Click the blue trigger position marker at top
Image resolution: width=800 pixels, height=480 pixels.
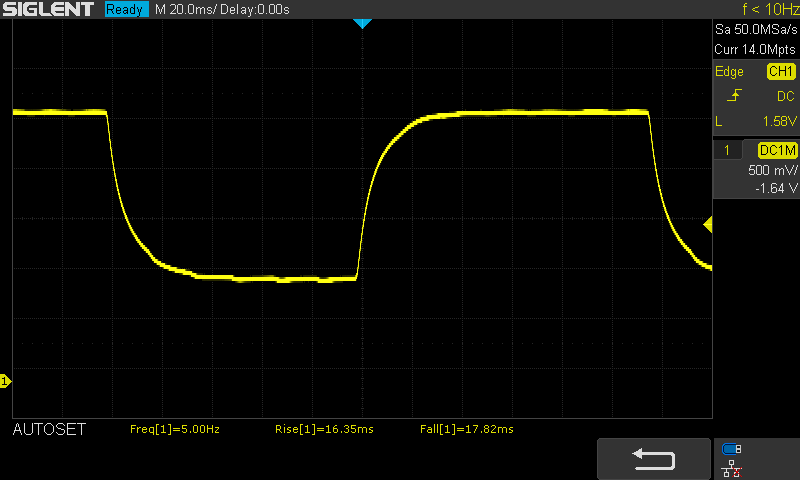363,23
